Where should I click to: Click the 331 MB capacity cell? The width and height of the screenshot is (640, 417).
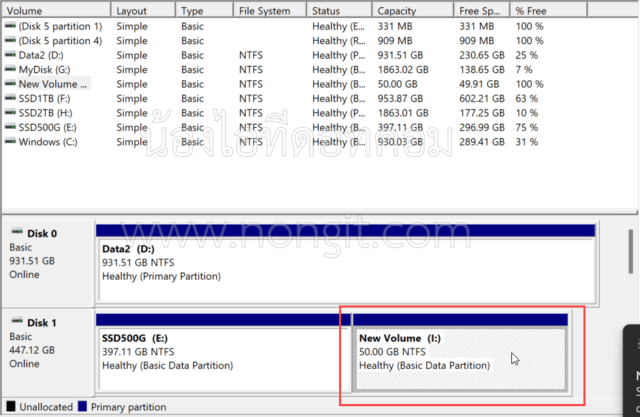(395, 26)
